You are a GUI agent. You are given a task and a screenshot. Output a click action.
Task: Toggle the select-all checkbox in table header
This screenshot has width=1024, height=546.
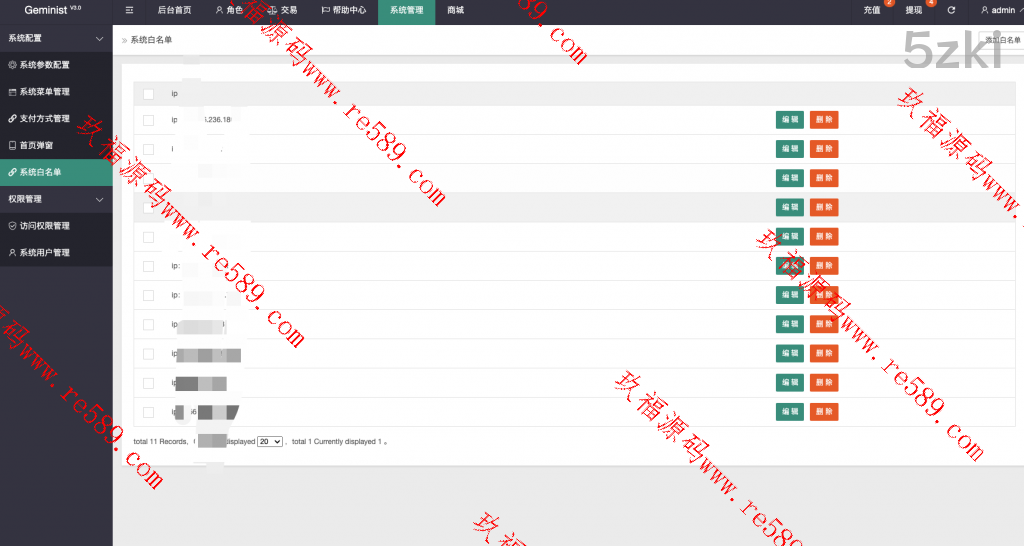click(x=149, y=94)
